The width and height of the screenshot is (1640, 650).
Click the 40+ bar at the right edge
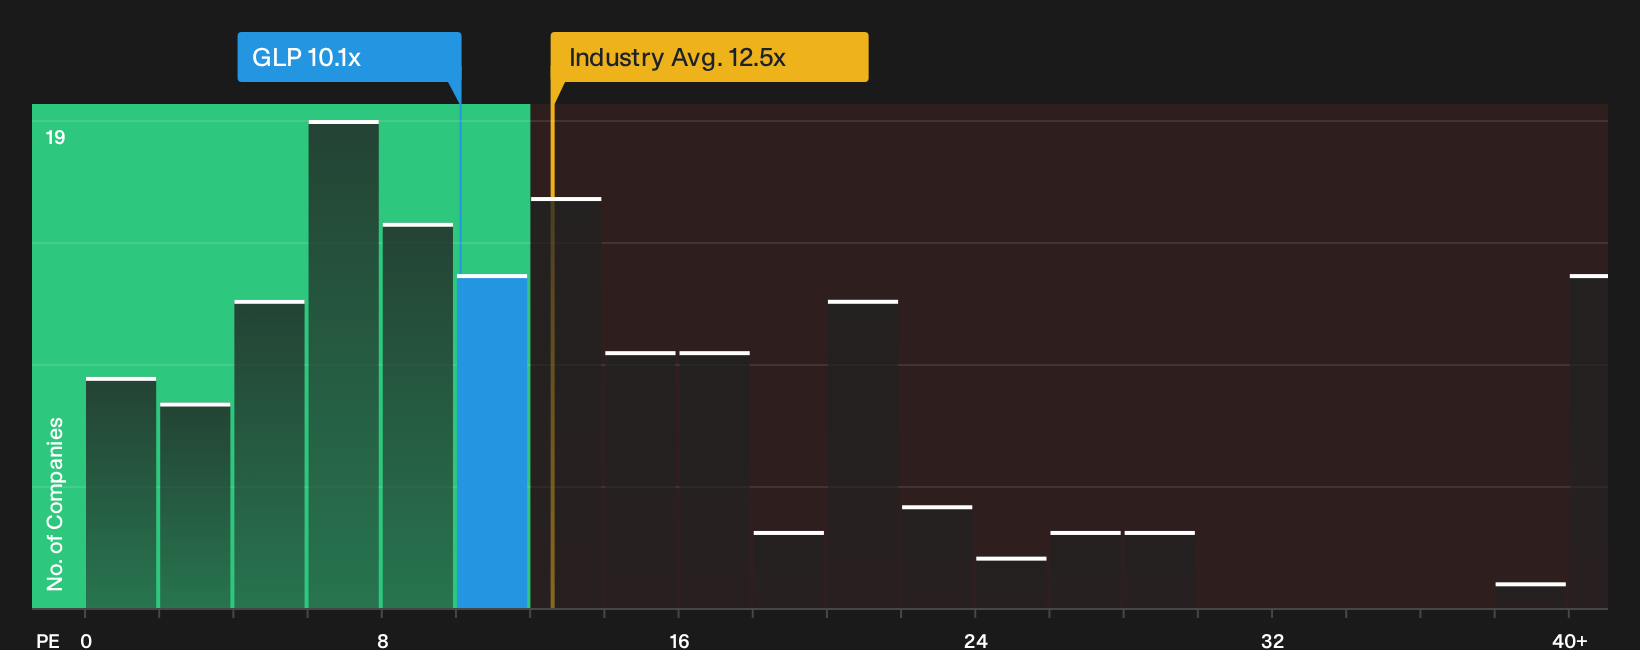click(x=1589, y=441)
